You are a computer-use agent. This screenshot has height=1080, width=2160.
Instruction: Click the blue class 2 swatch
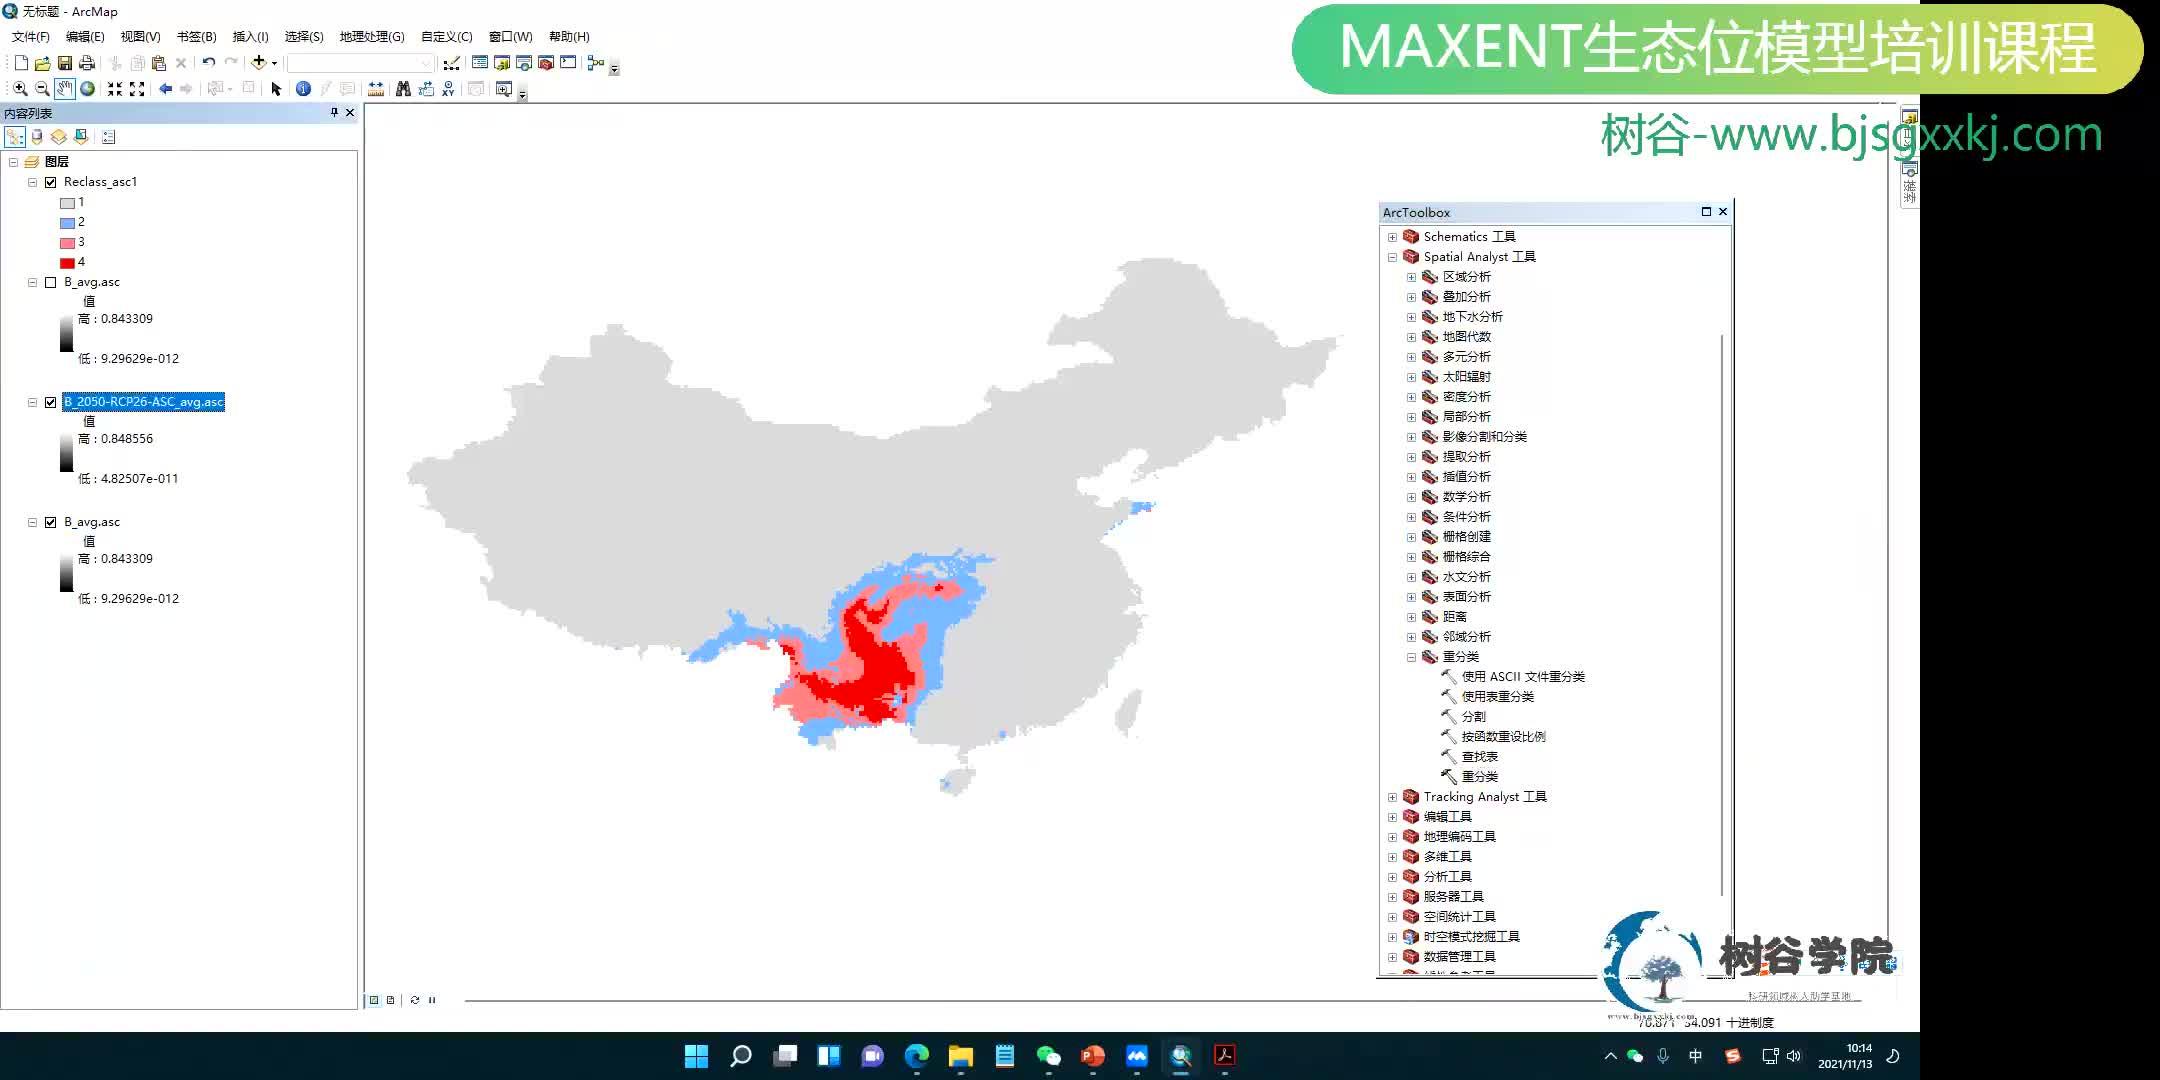(x=67, y=223)
